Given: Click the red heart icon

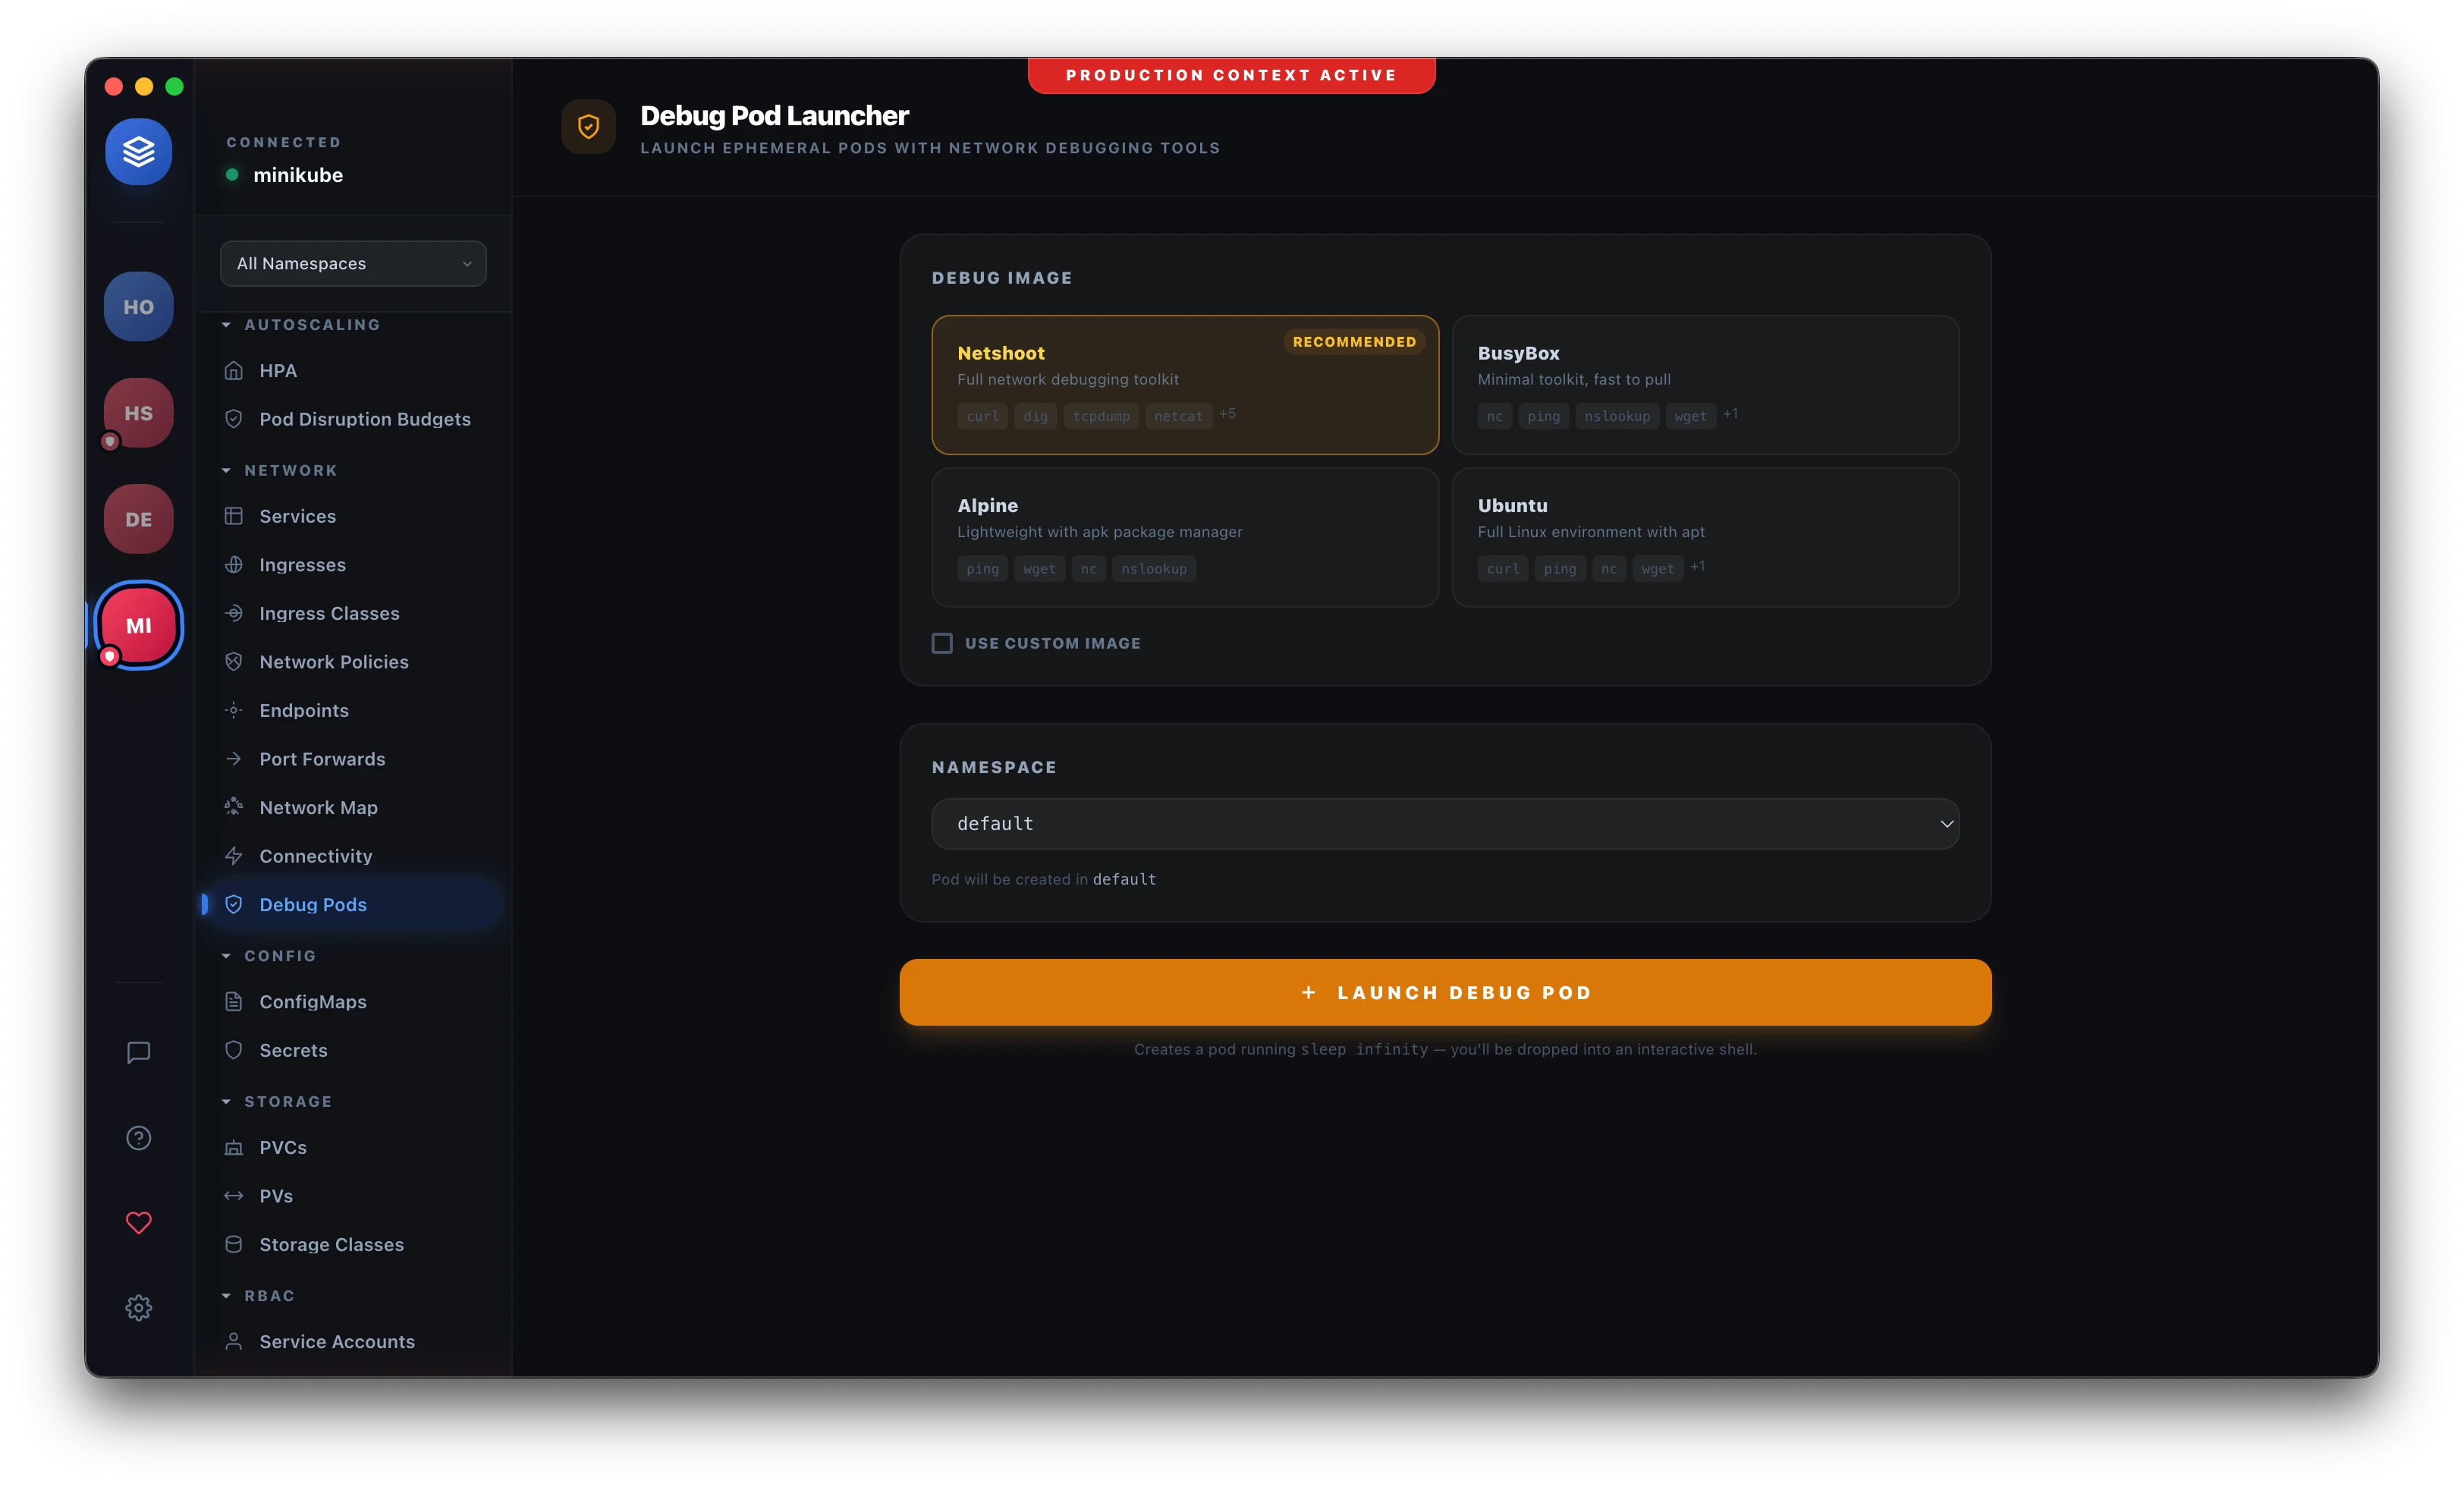Looking at the screenshot, I should [138, 1223].
